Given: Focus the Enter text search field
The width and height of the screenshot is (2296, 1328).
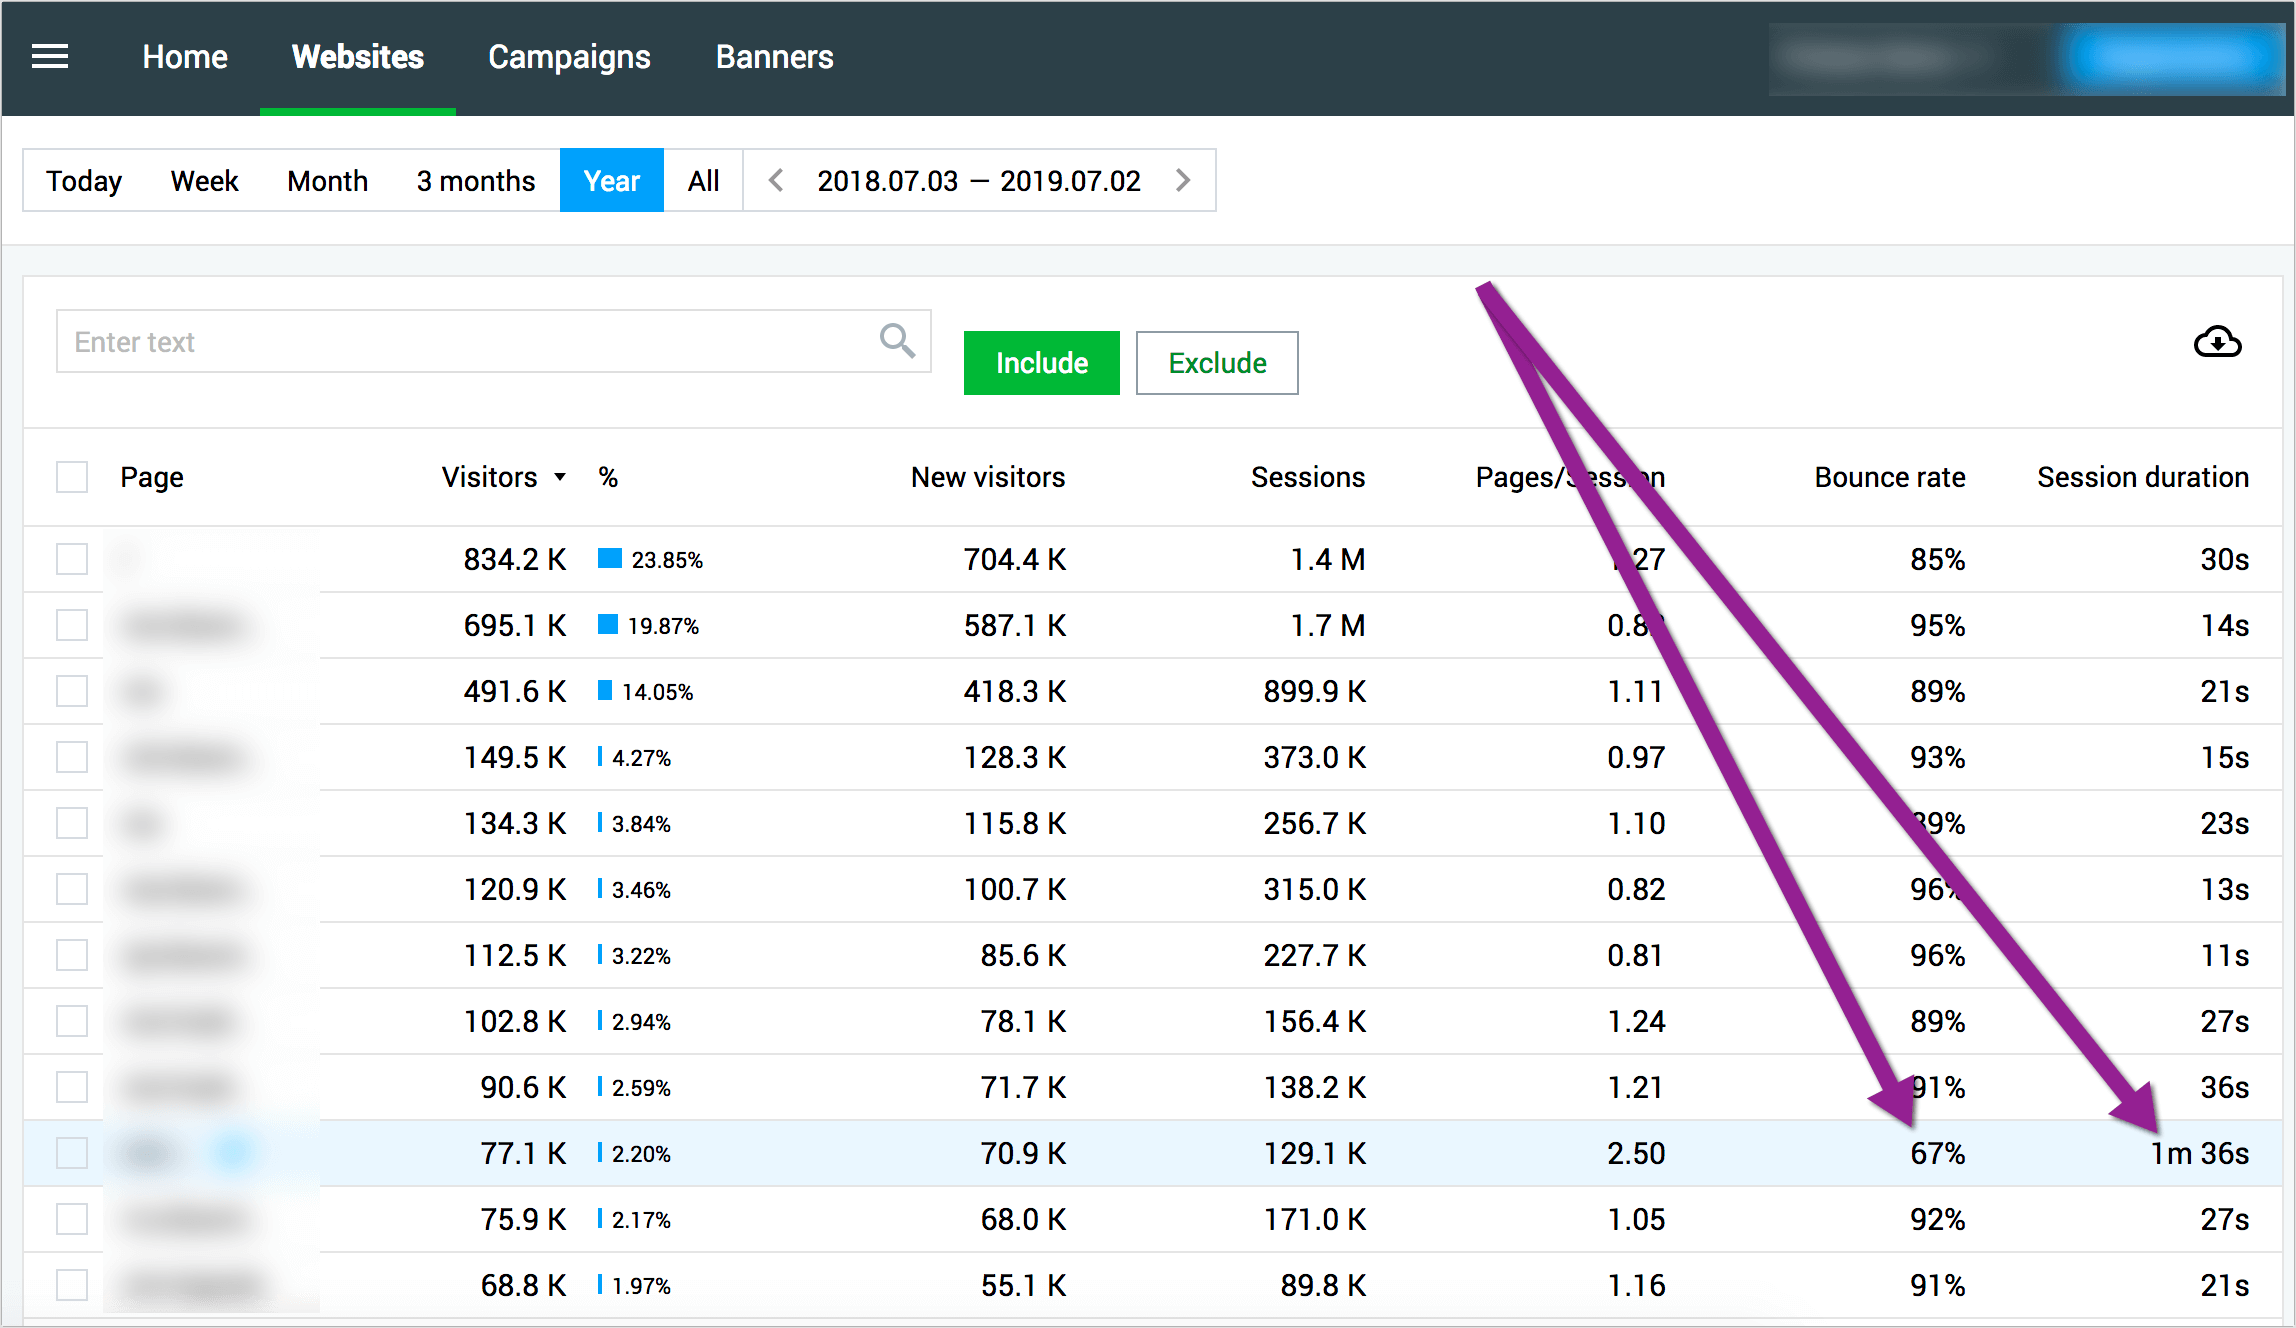Looking at the screenshot, I should pyautogui.click(x=493, y=341).
